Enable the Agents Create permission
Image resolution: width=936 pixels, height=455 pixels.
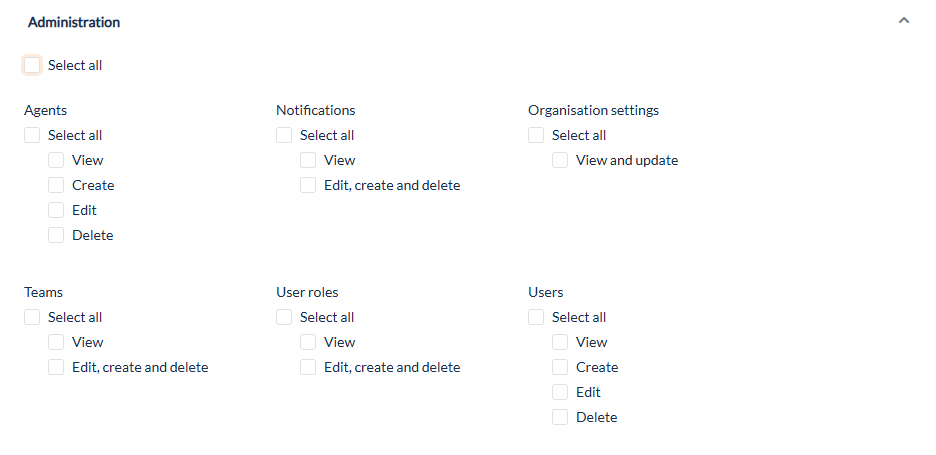(56, 186)
